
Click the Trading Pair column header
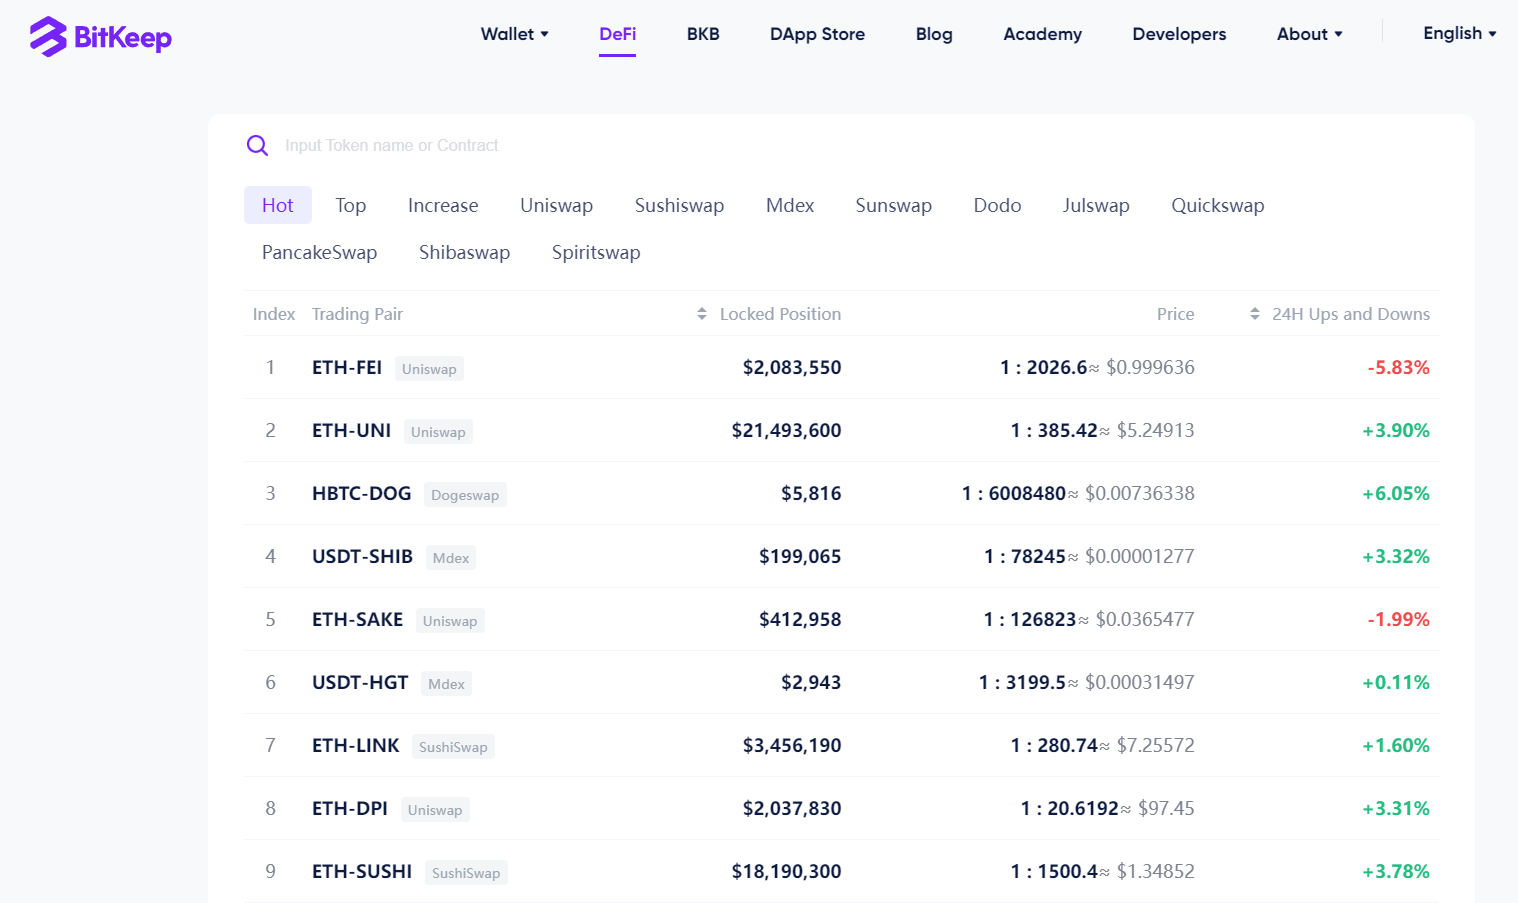click(x=357, y=314)
